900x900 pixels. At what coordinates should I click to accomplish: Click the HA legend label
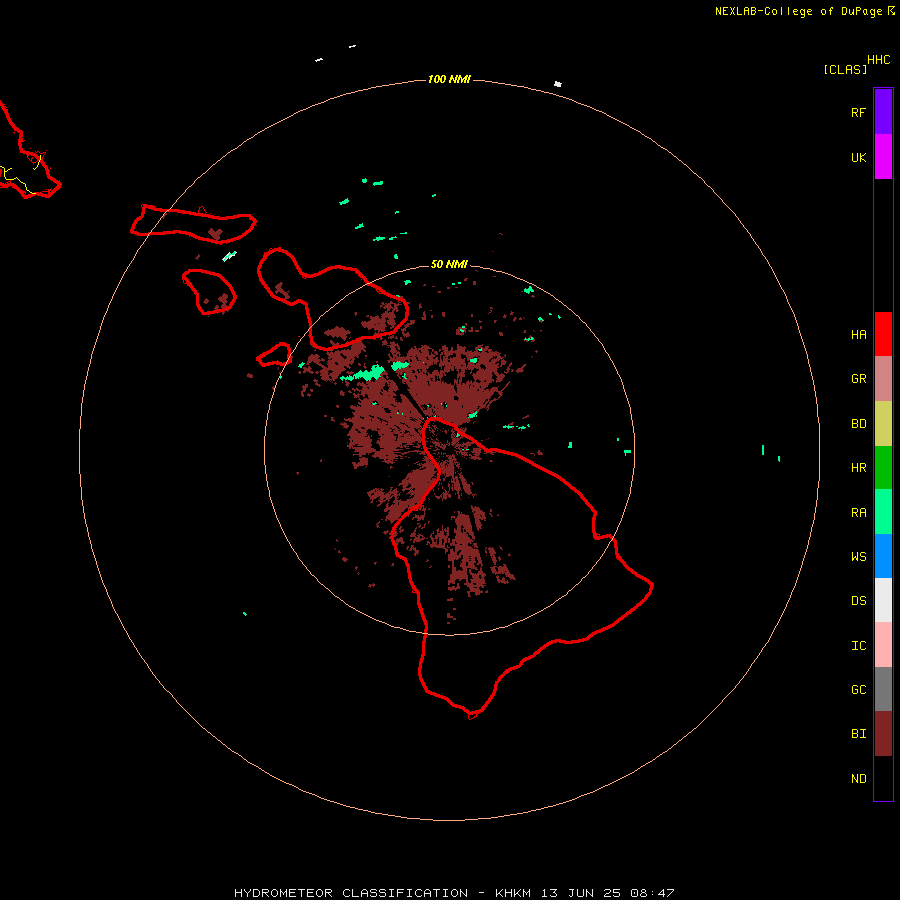click(x=858, y=334)
